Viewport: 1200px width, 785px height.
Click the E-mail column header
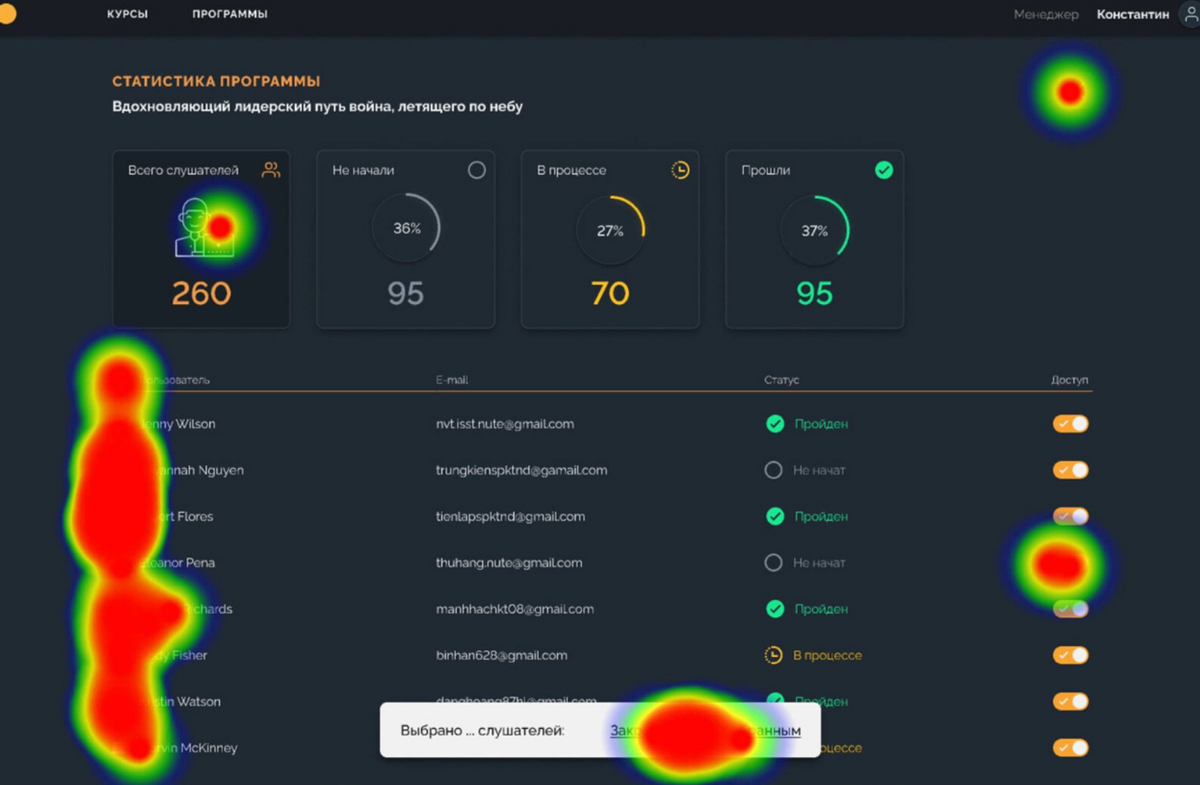[x=452, y=381]
